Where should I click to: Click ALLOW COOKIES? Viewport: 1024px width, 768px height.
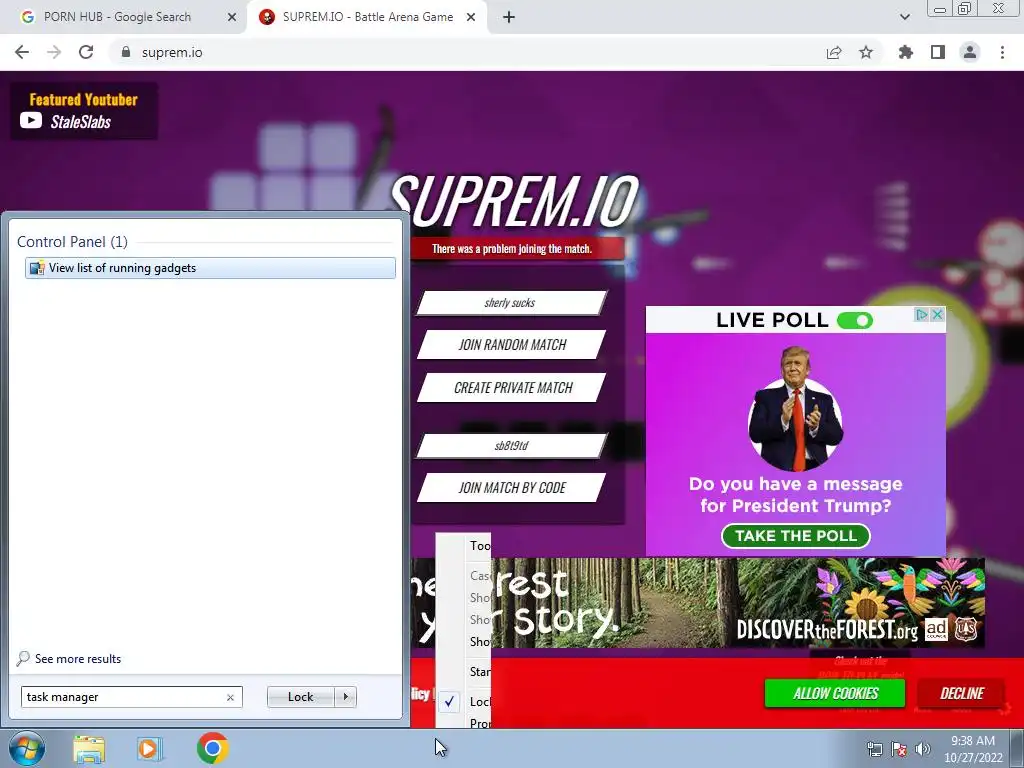pyautogui.click(x=835, y=694)
